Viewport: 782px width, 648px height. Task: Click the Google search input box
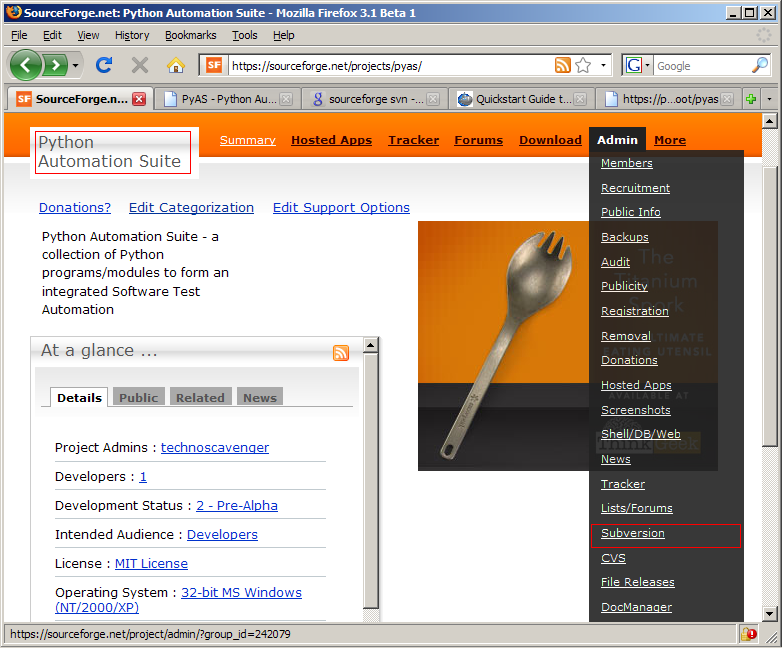(702, 65)
